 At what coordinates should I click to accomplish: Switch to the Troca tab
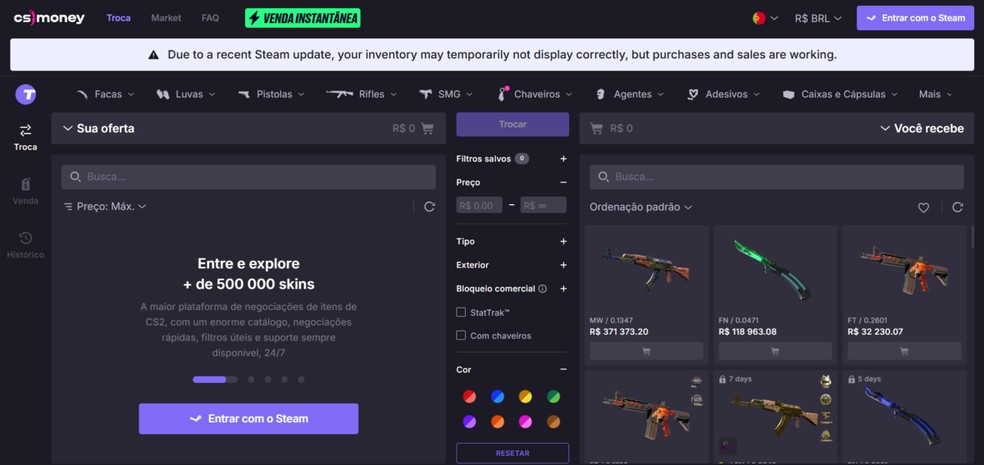(x=119, y=18)
